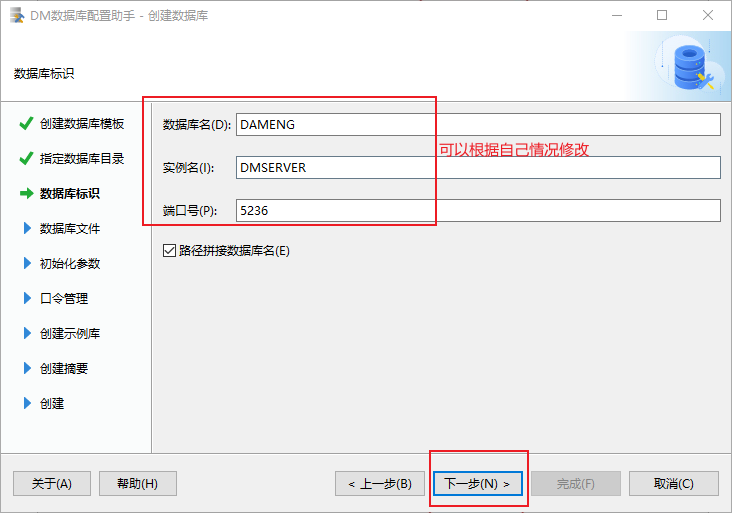Click the disabled 完成(F) button
Image resolution: width=732 pixels, height=513 pixels.
[576, 484]
